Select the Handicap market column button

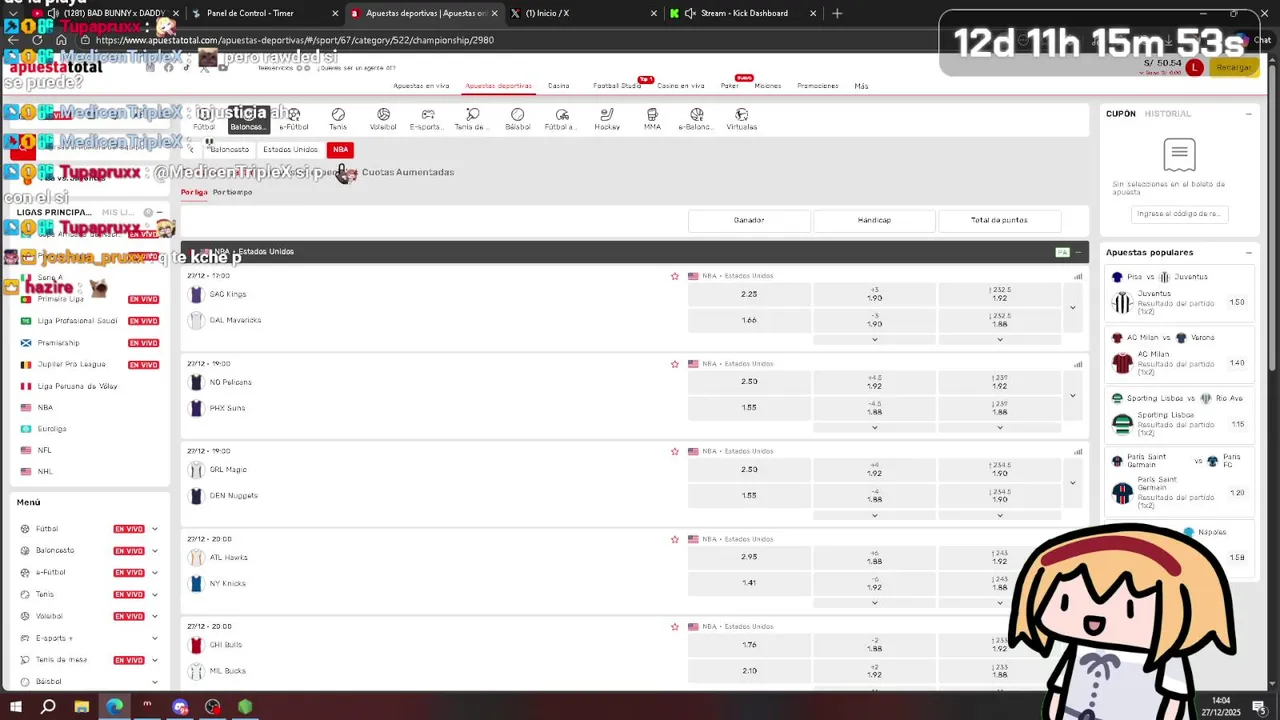[x=874, y=220]
